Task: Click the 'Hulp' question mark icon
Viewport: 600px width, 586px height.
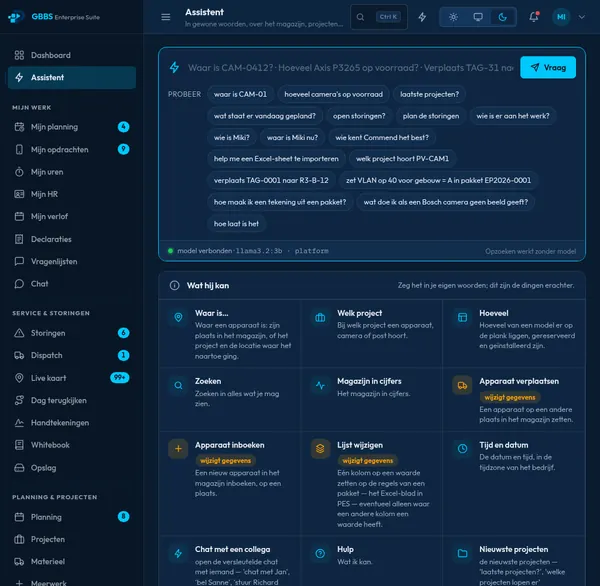Action: [320, 553]
